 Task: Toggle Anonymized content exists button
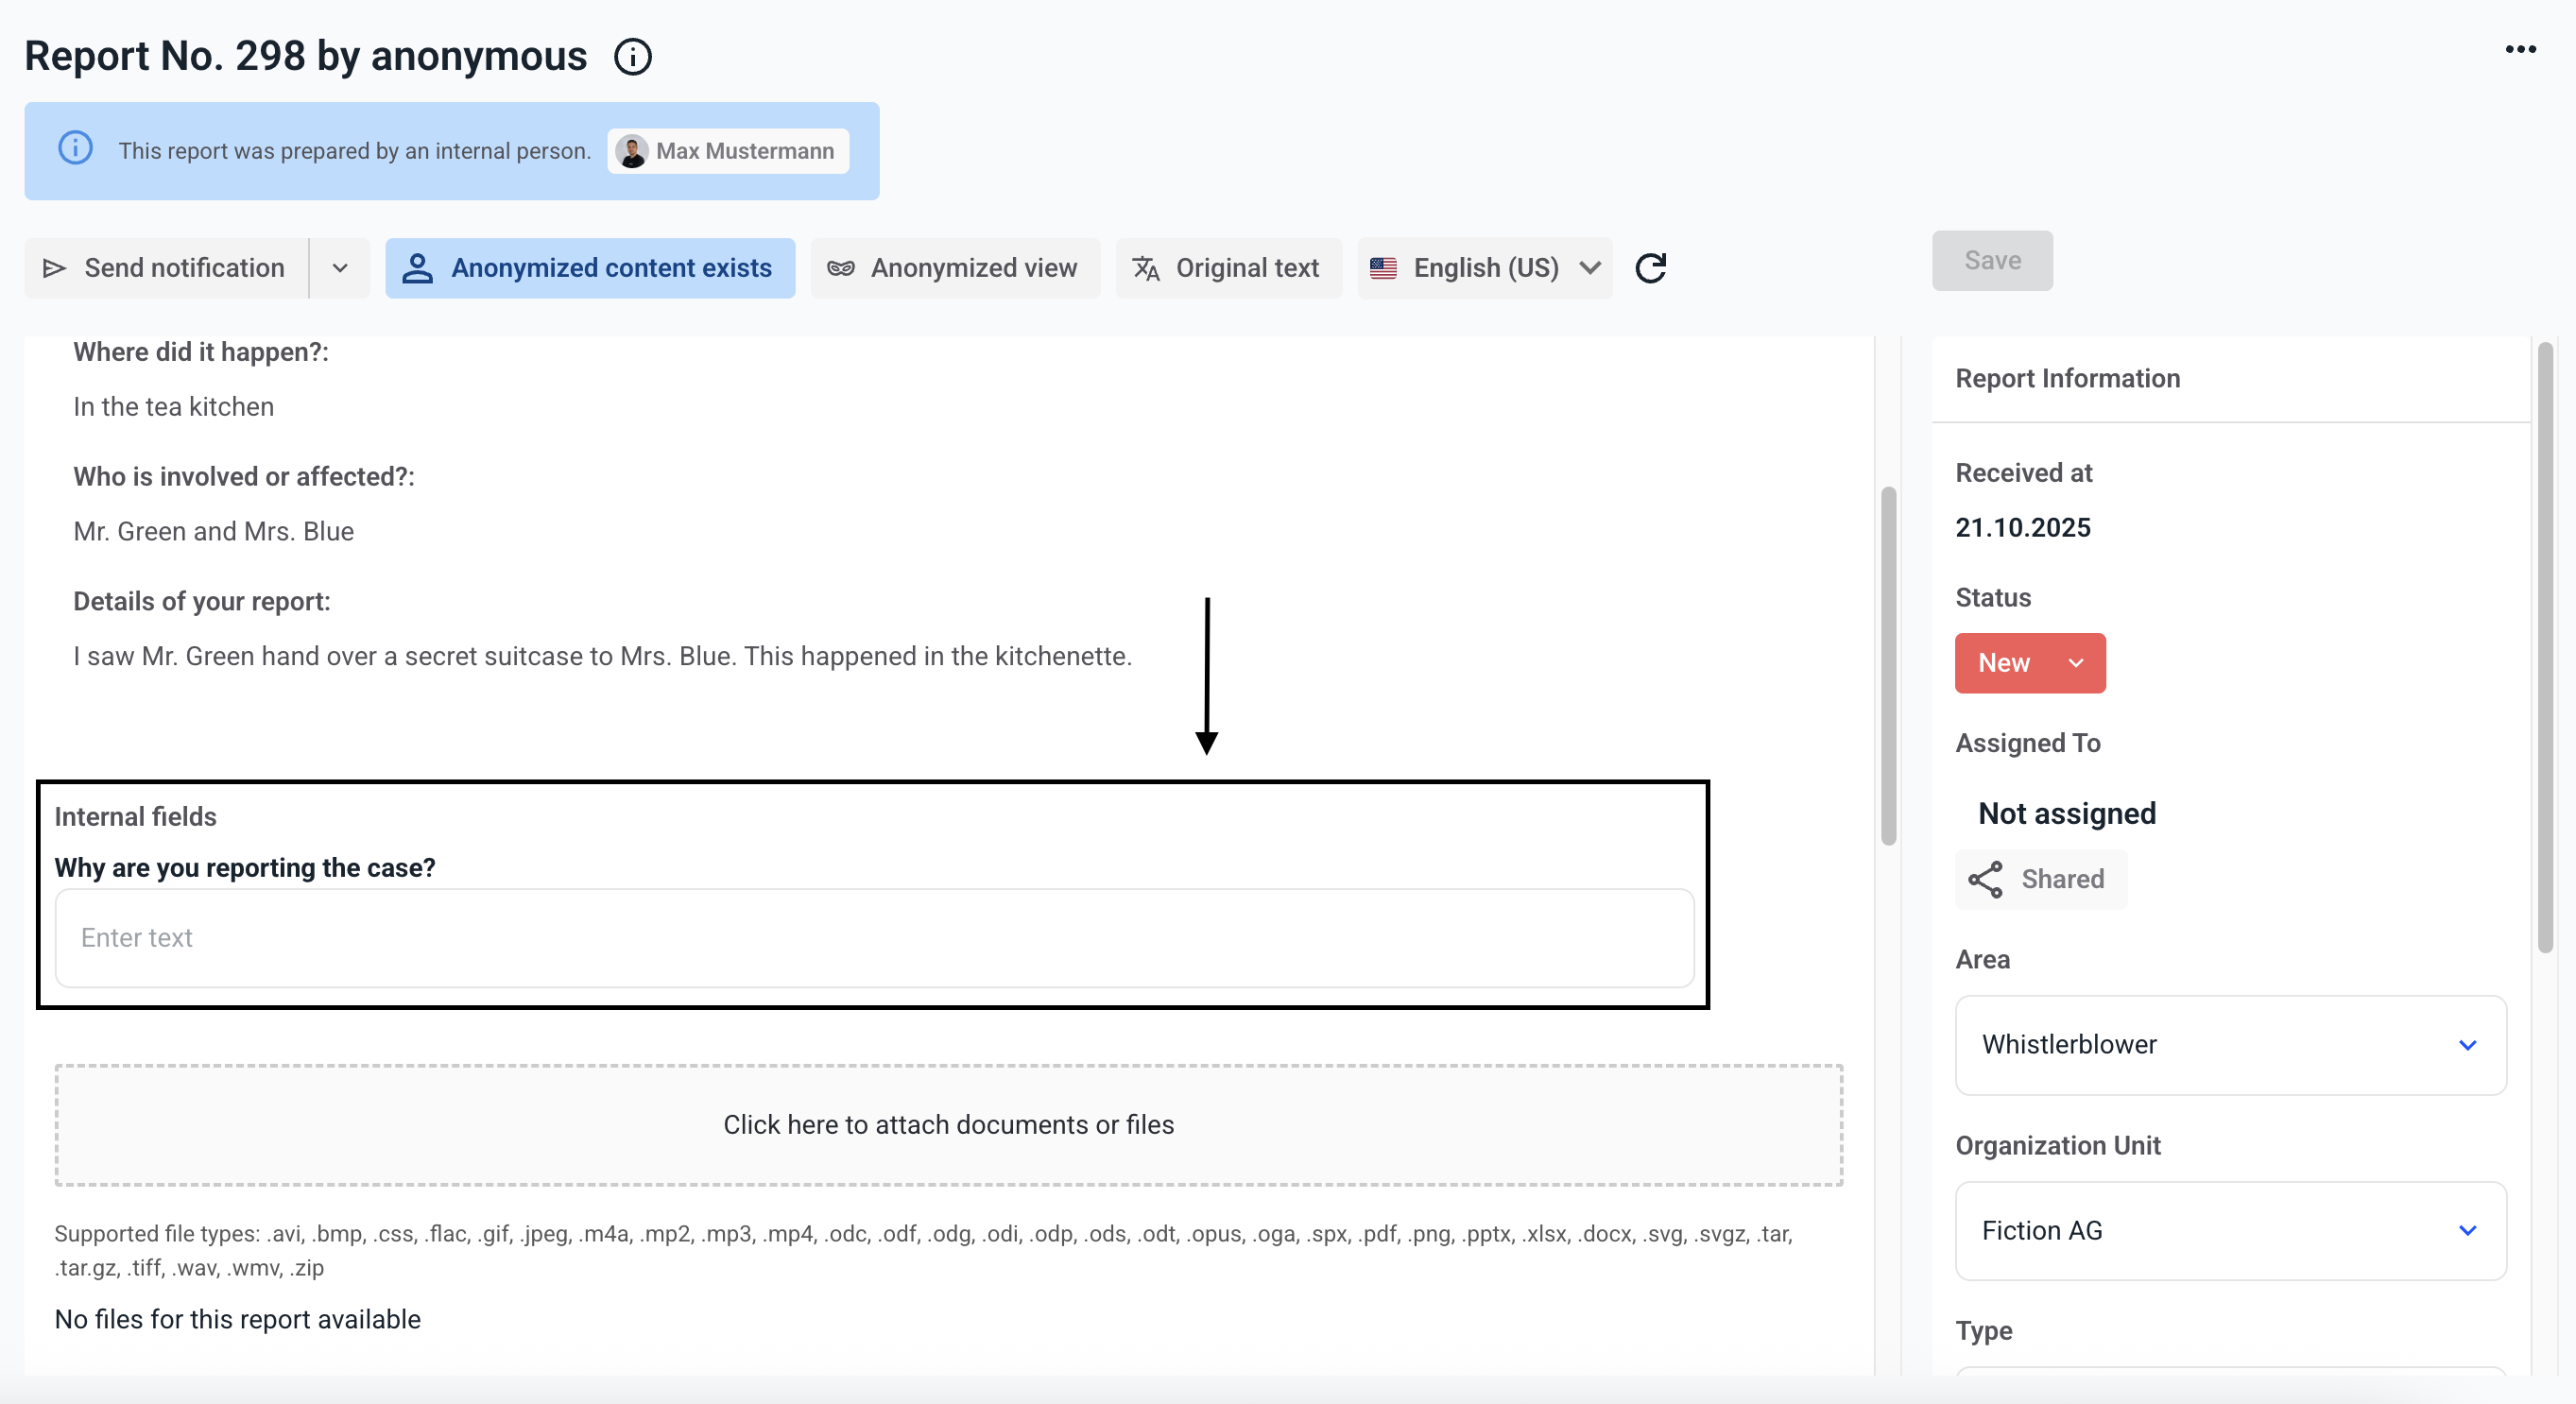(x=589, y=268)
